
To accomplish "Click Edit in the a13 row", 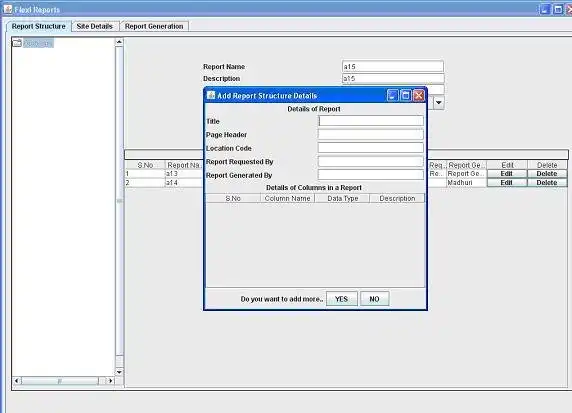I will (507, 174).
